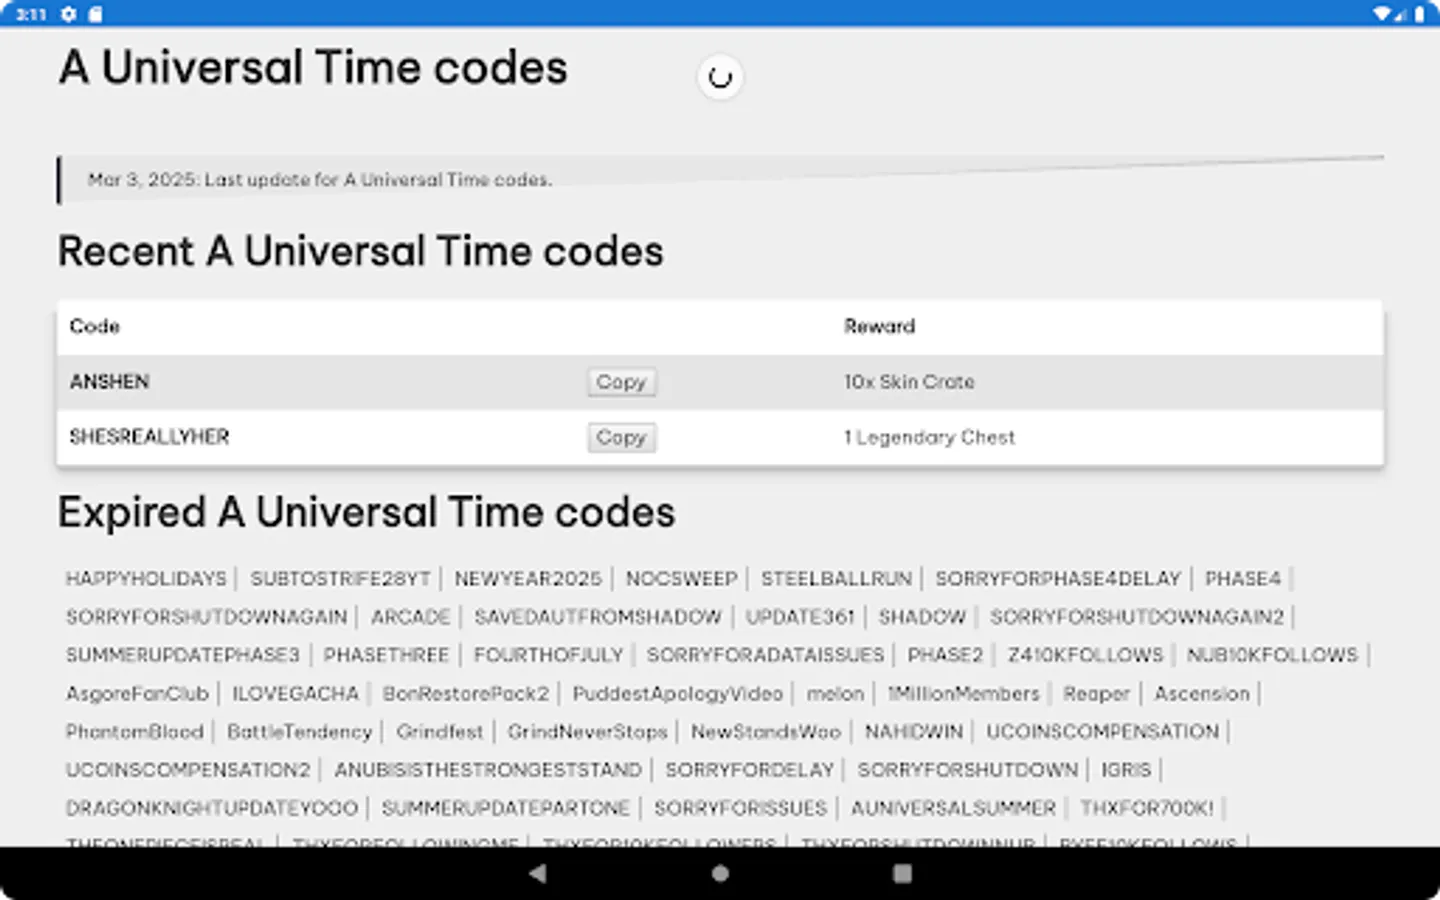Tap the battery icon in status bar

(1419, 14)
